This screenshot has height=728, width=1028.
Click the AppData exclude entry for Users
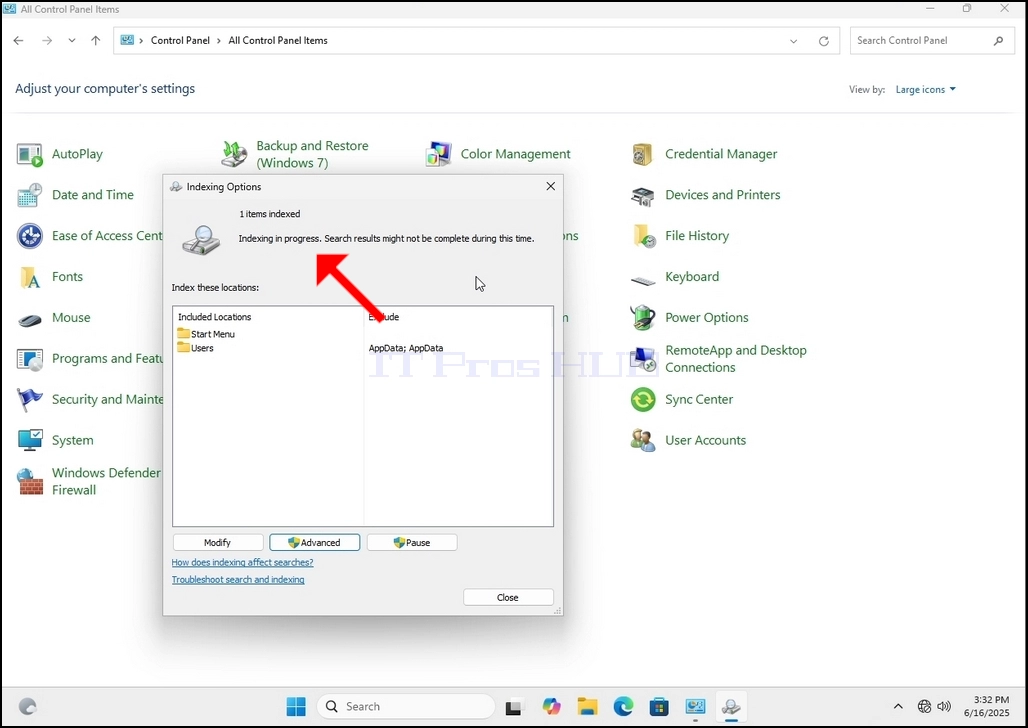(406, 348)
